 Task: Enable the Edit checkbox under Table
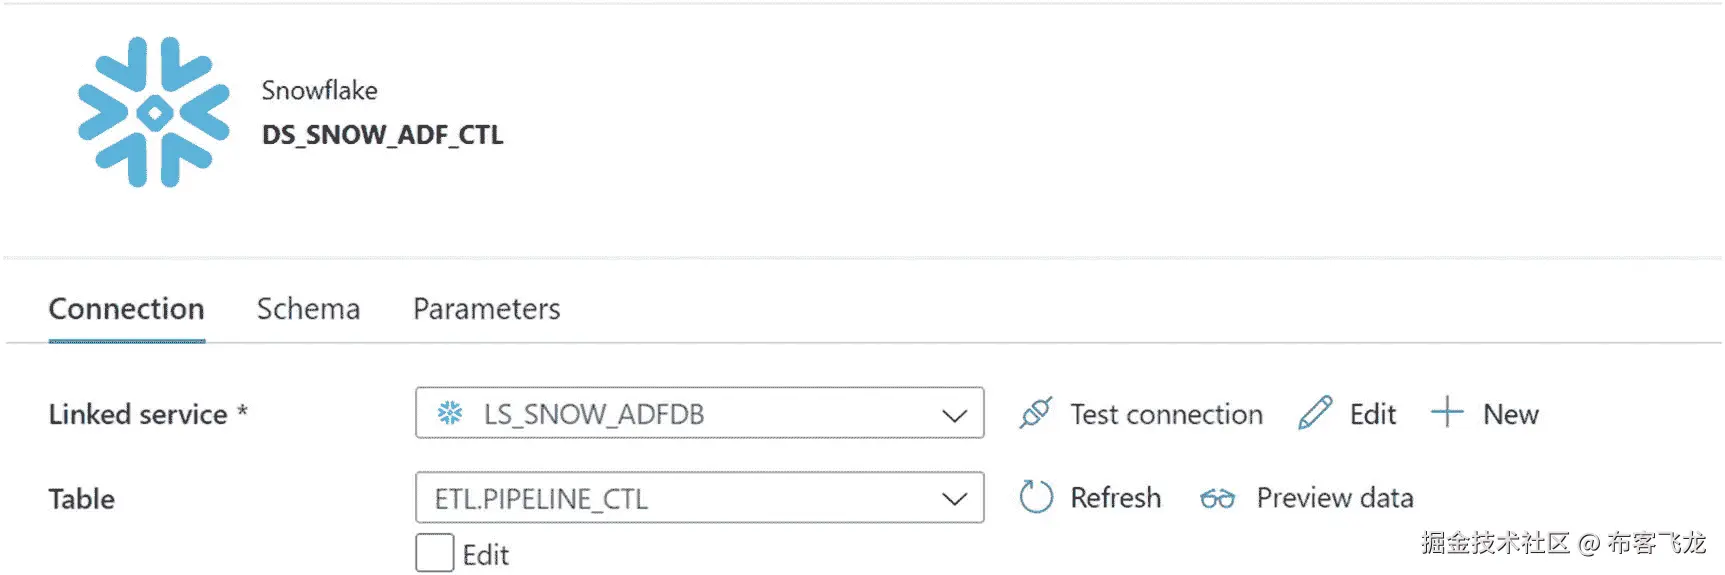435,553
